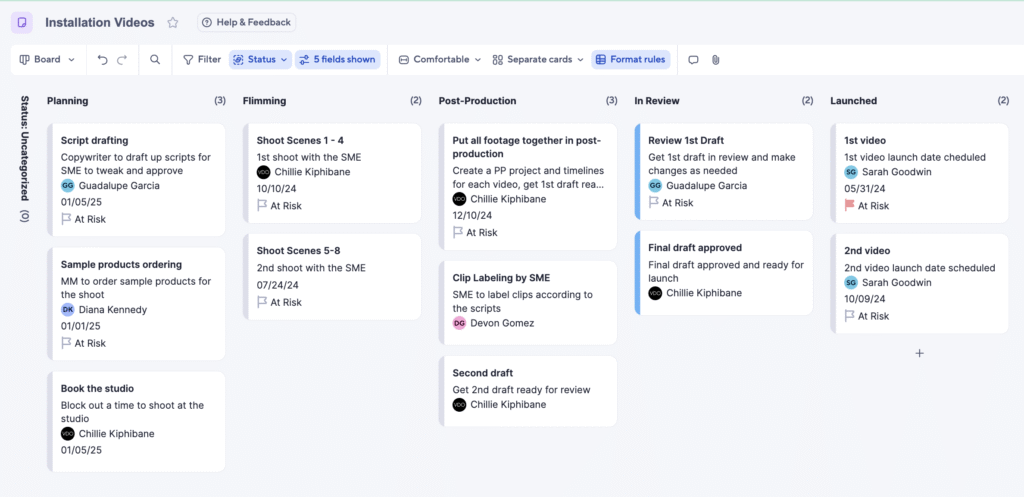Click the undo arrow icon
The height and width of the screenshot is (497, 1024).
pos(102,60)
